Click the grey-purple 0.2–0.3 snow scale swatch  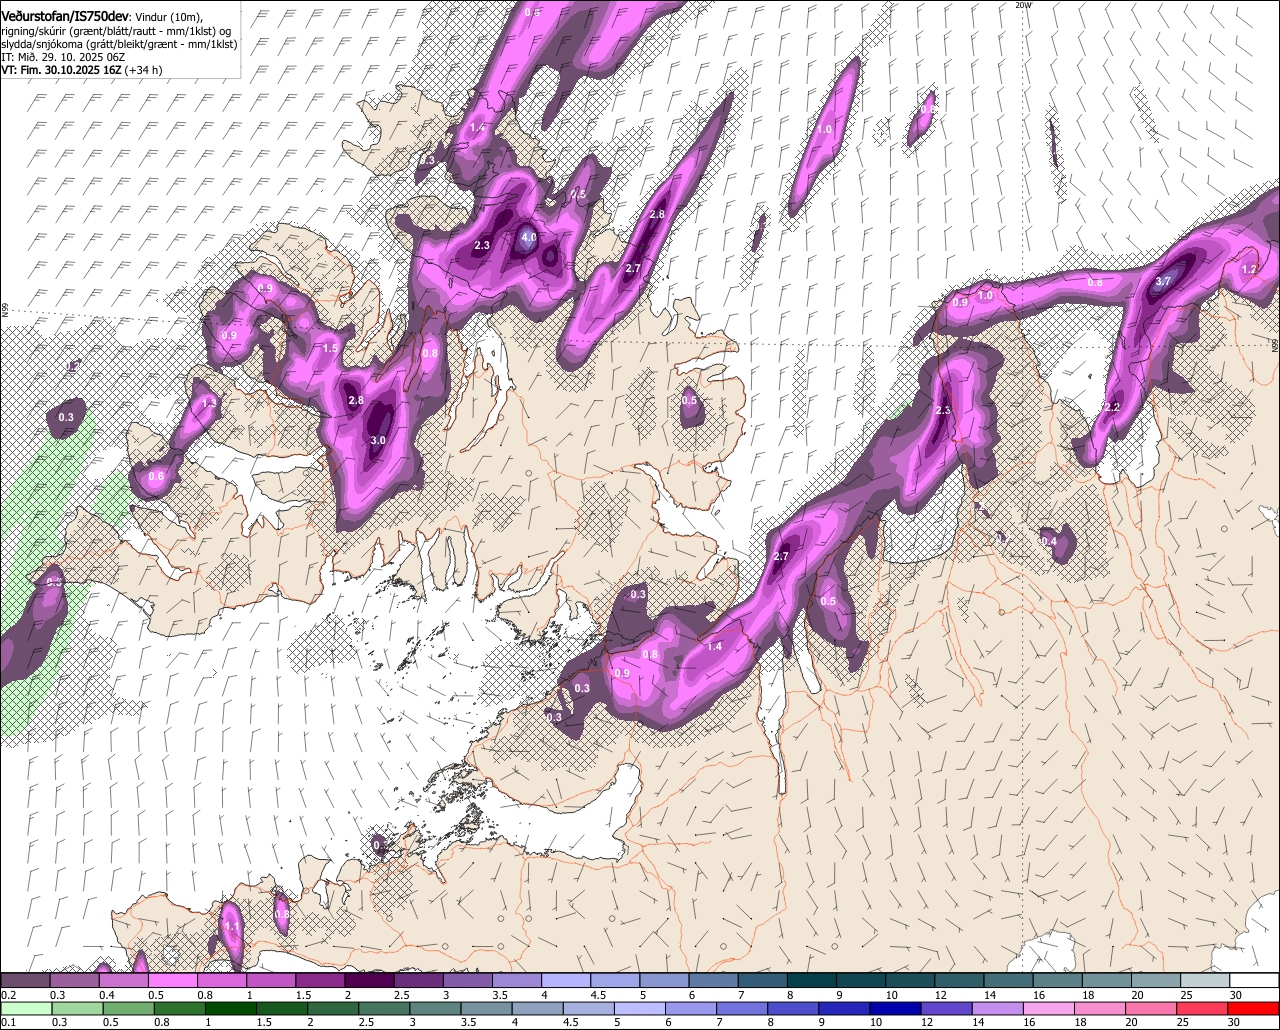26,981
